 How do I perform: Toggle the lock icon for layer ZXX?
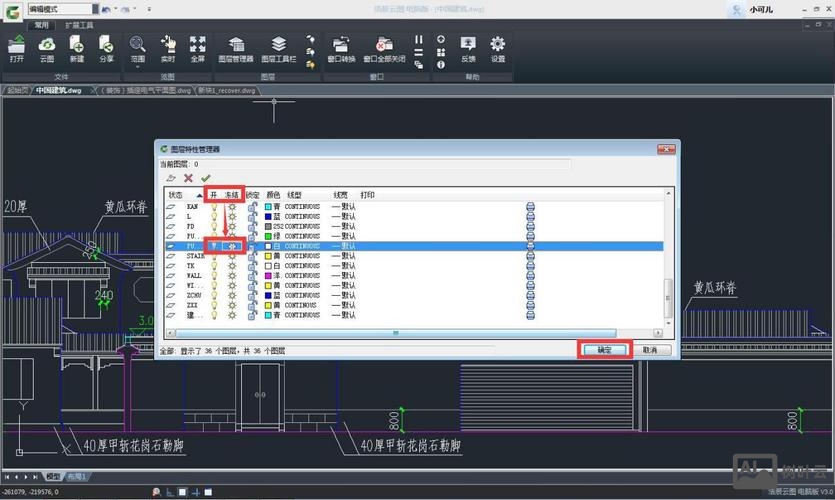[x=252, y=306]
